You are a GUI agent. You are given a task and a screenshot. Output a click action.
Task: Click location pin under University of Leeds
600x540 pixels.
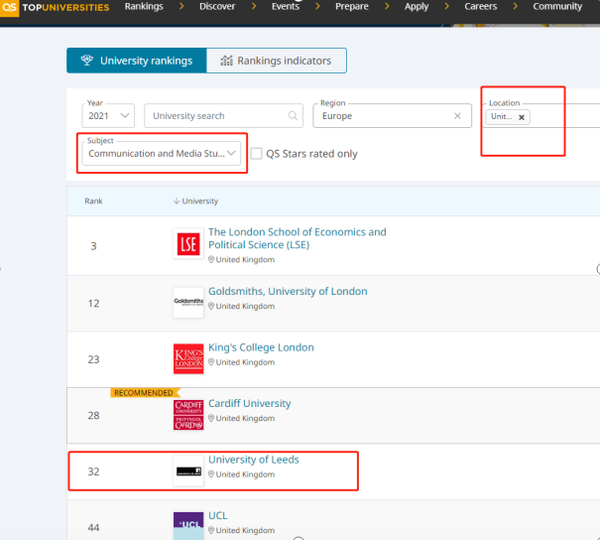211,474
